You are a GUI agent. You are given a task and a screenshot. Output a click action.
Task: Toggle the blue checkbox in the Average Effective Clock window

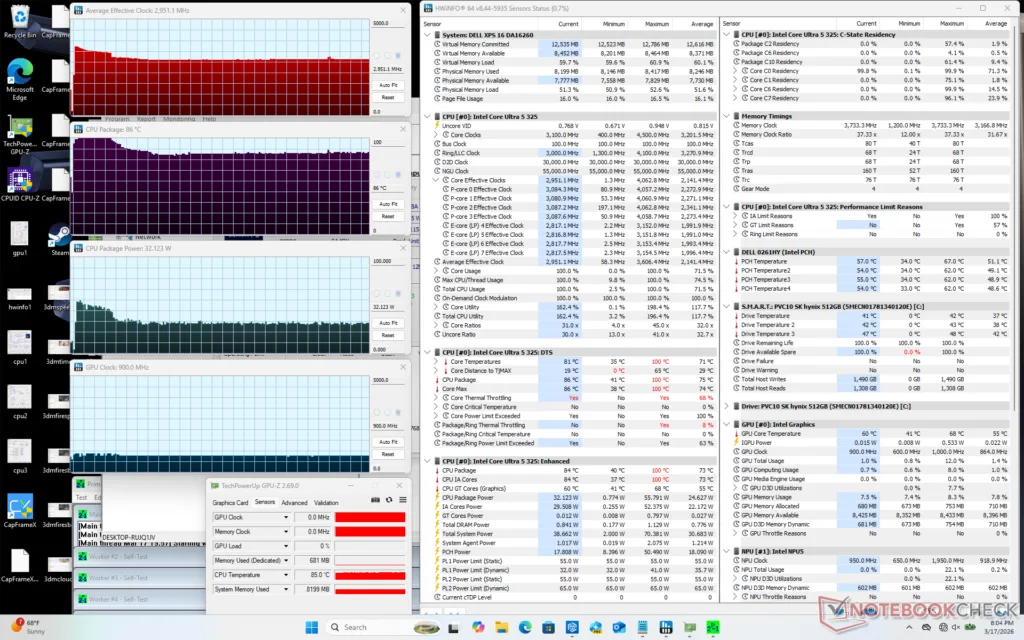[397, 56]
